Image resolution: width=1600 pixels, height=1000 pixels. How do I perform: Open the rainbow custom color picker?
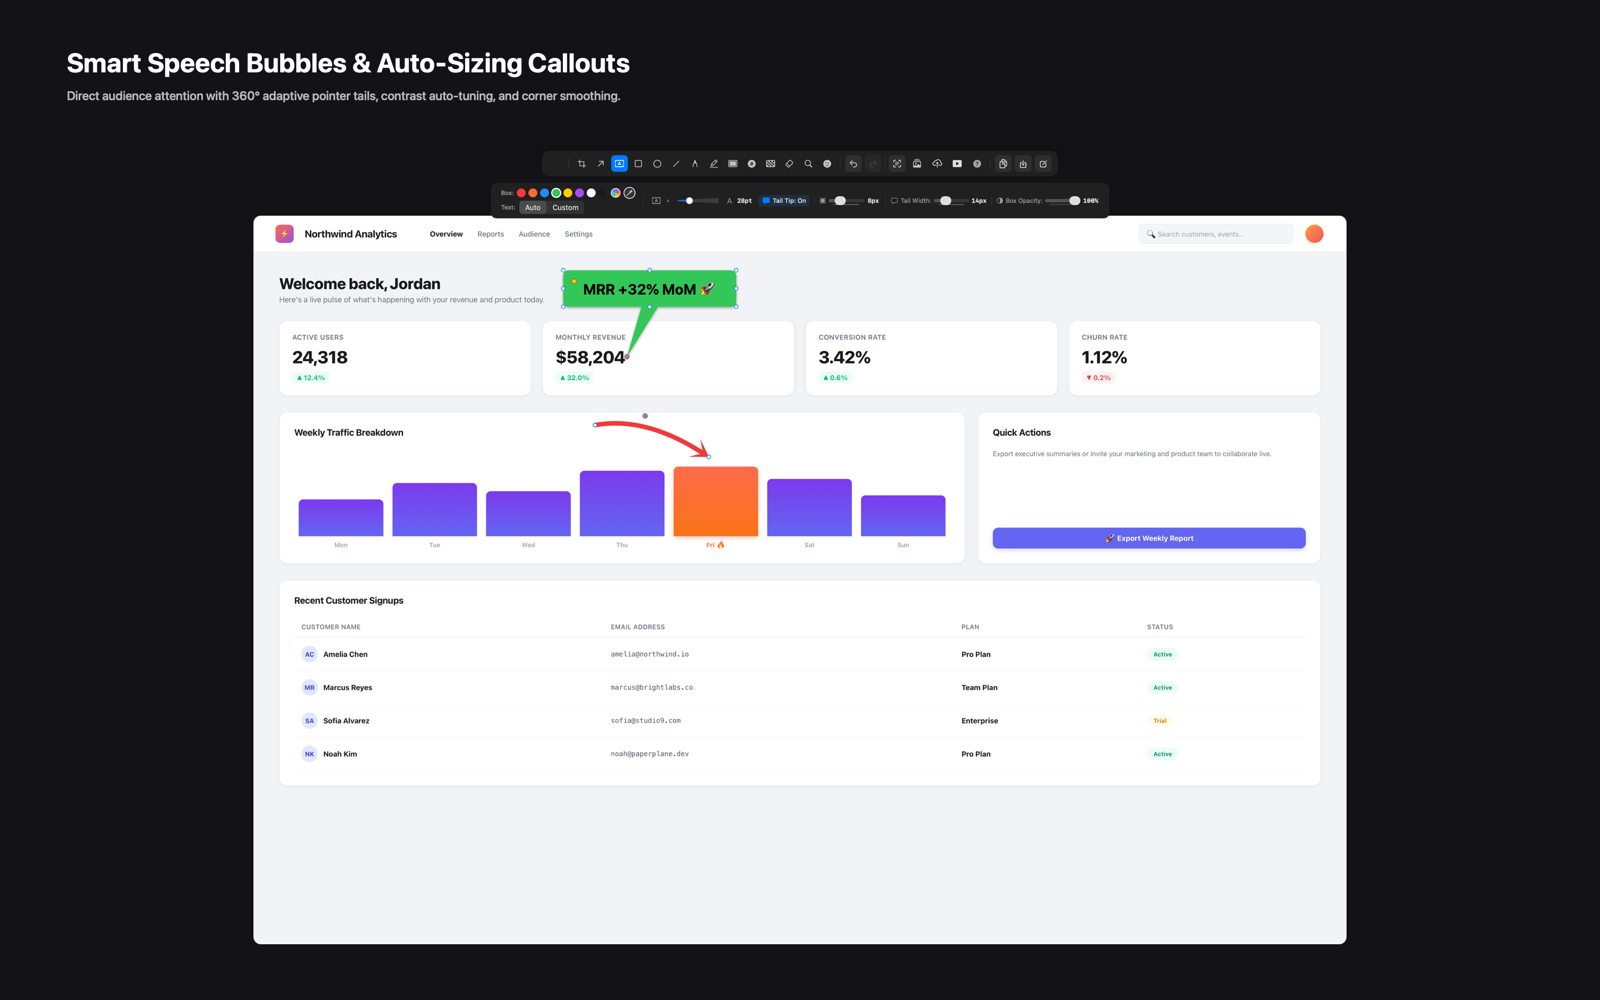tap(615, 193)
